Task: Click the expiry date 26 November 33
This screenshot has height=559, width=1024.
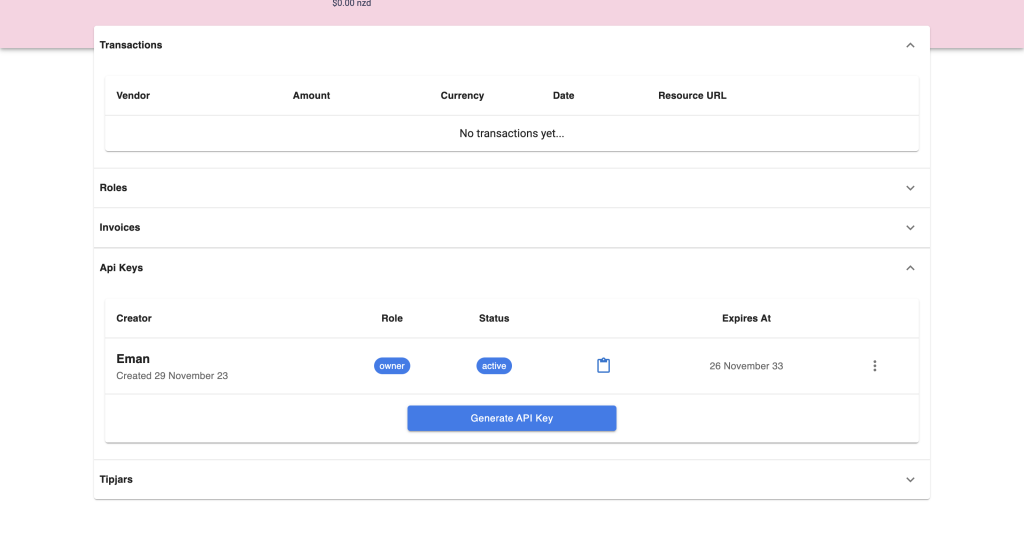Action: coord(746,366)
